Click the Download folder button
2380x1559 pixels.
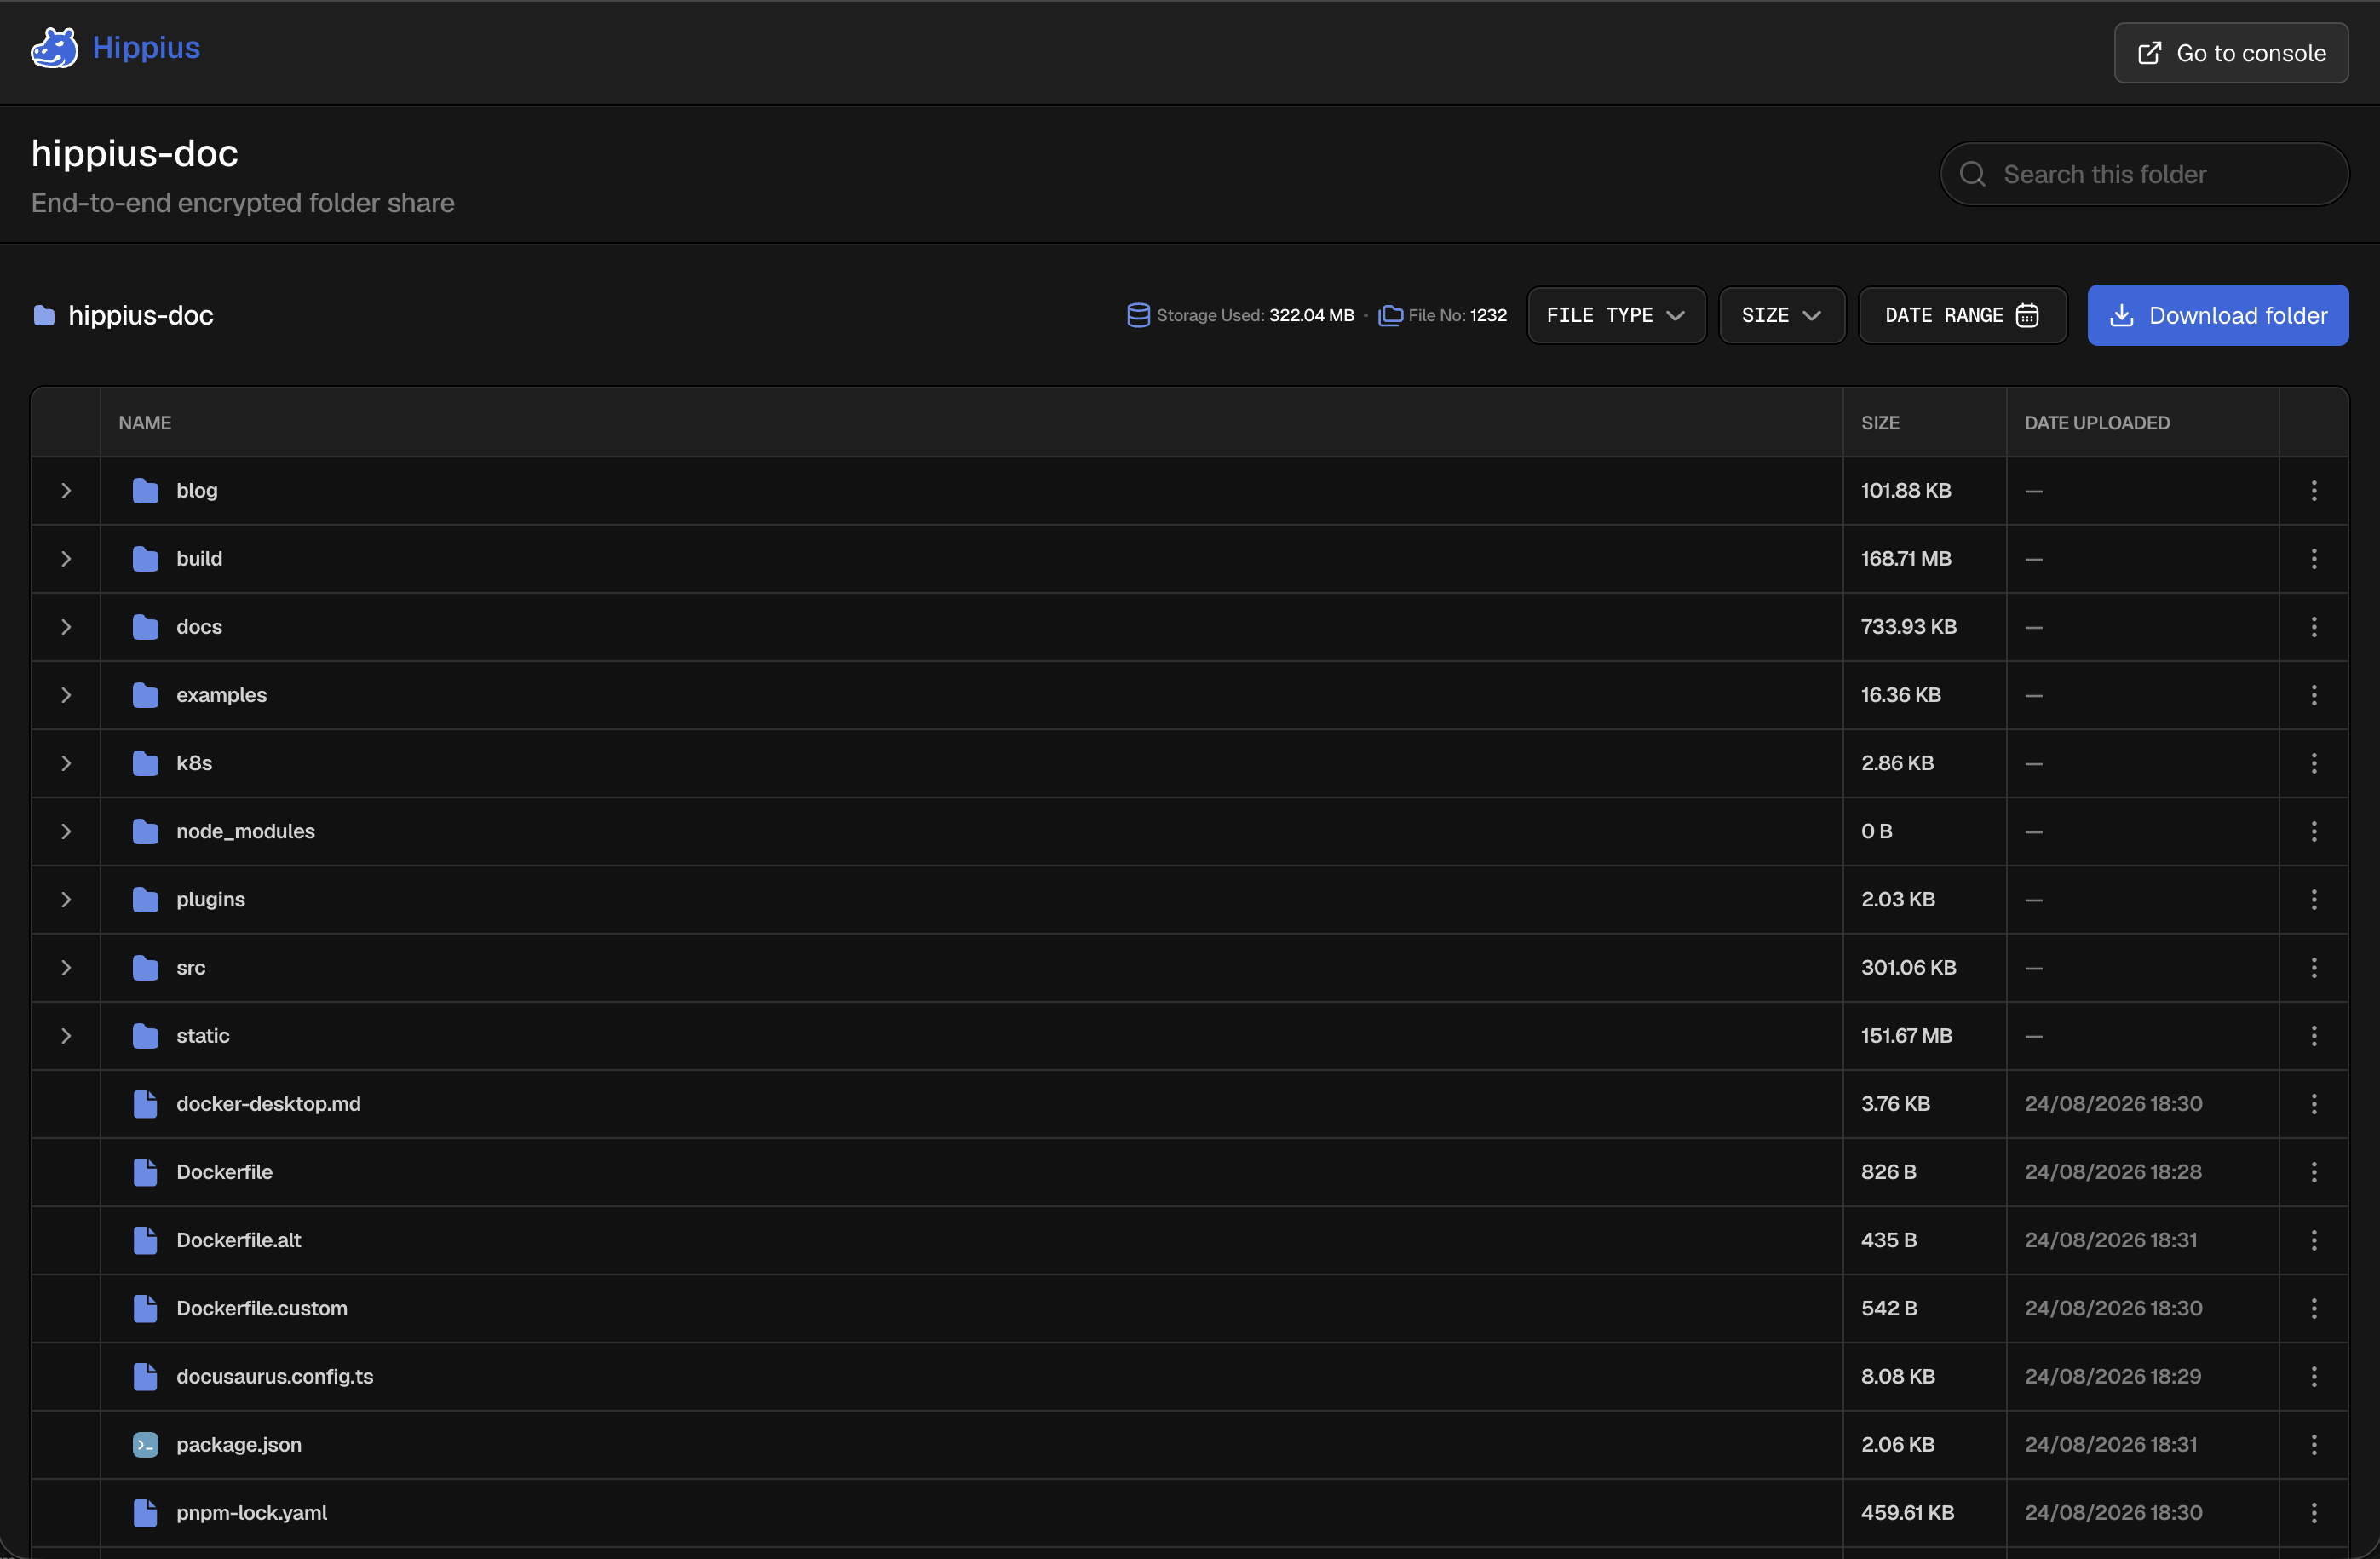click(2217, 315)
